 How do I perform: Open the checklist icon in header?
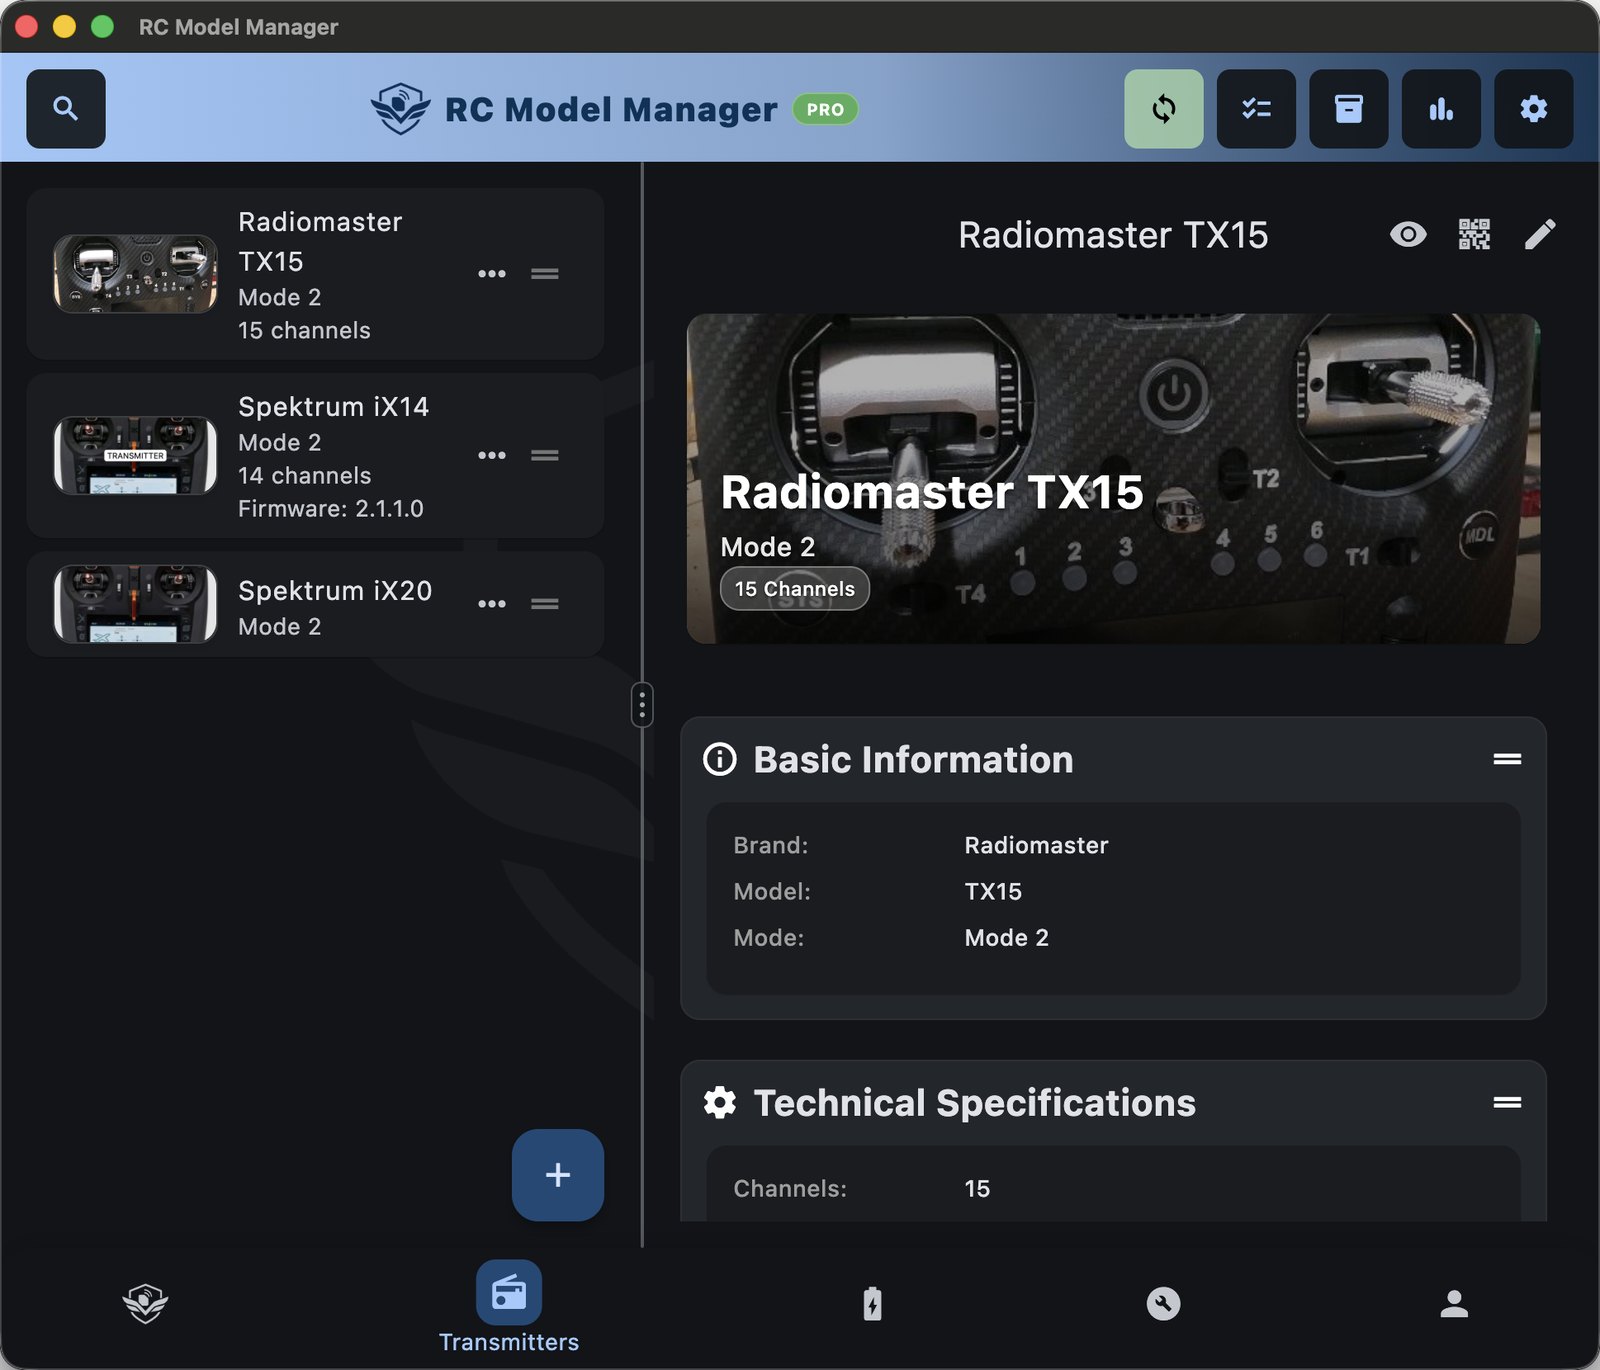pyautogui.click(x=1256, y=109)
